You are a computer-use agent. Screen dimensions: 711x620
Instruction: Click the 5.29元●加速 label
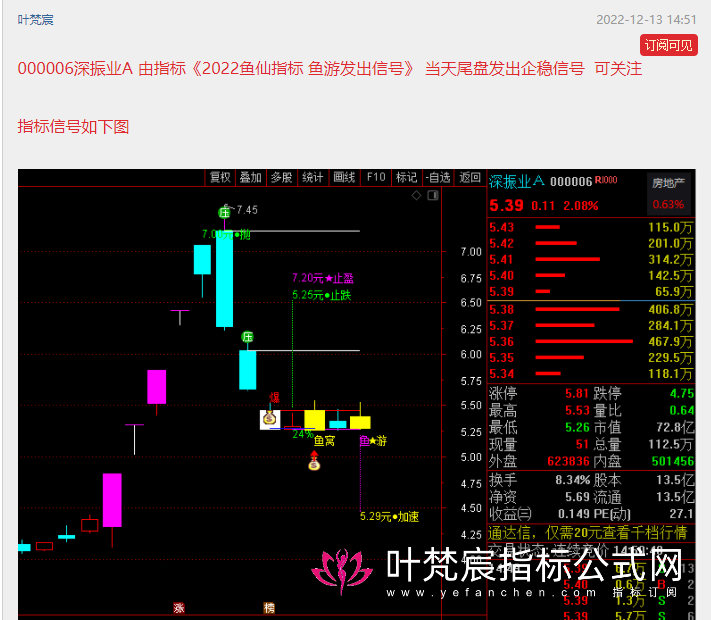click(x=390, y=517)
